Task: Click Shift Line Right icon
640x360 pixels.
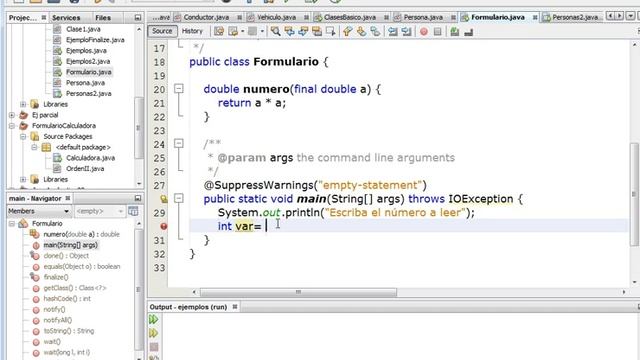Action: 407,31
